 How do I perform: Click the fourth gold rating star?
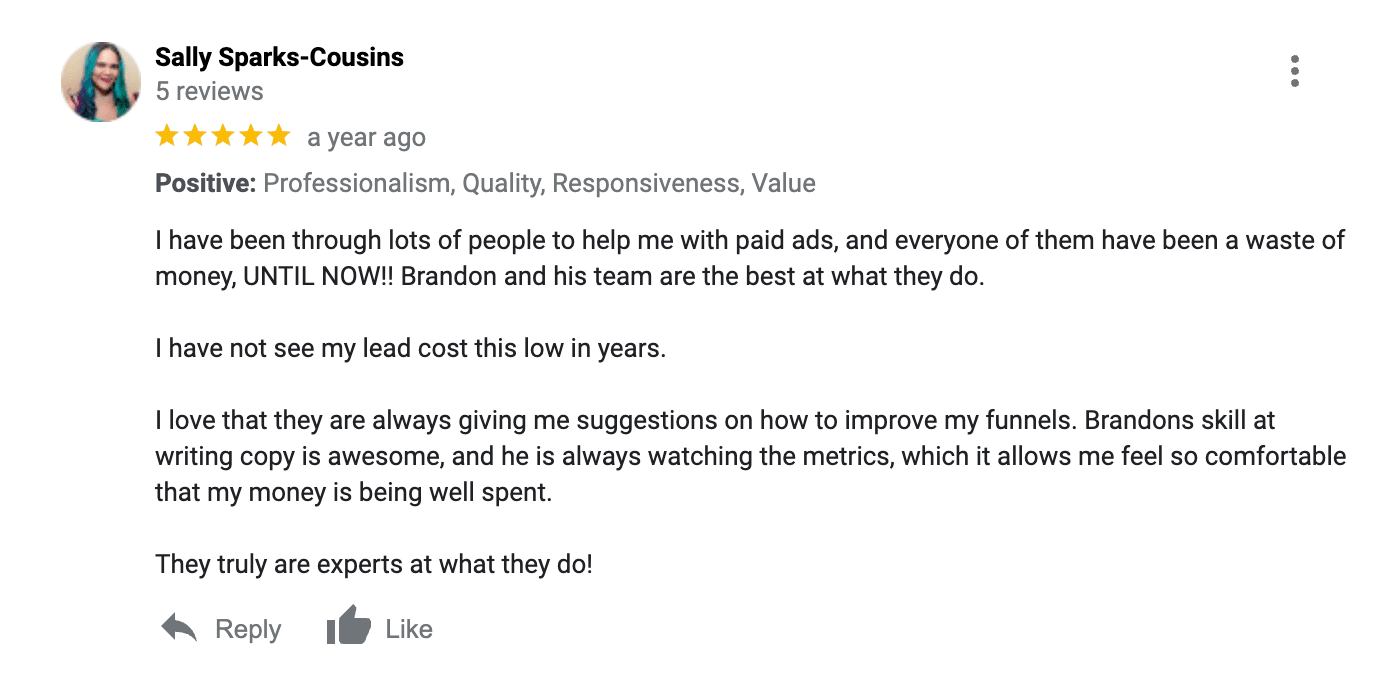pyautogui.click(x=250, y=136)
